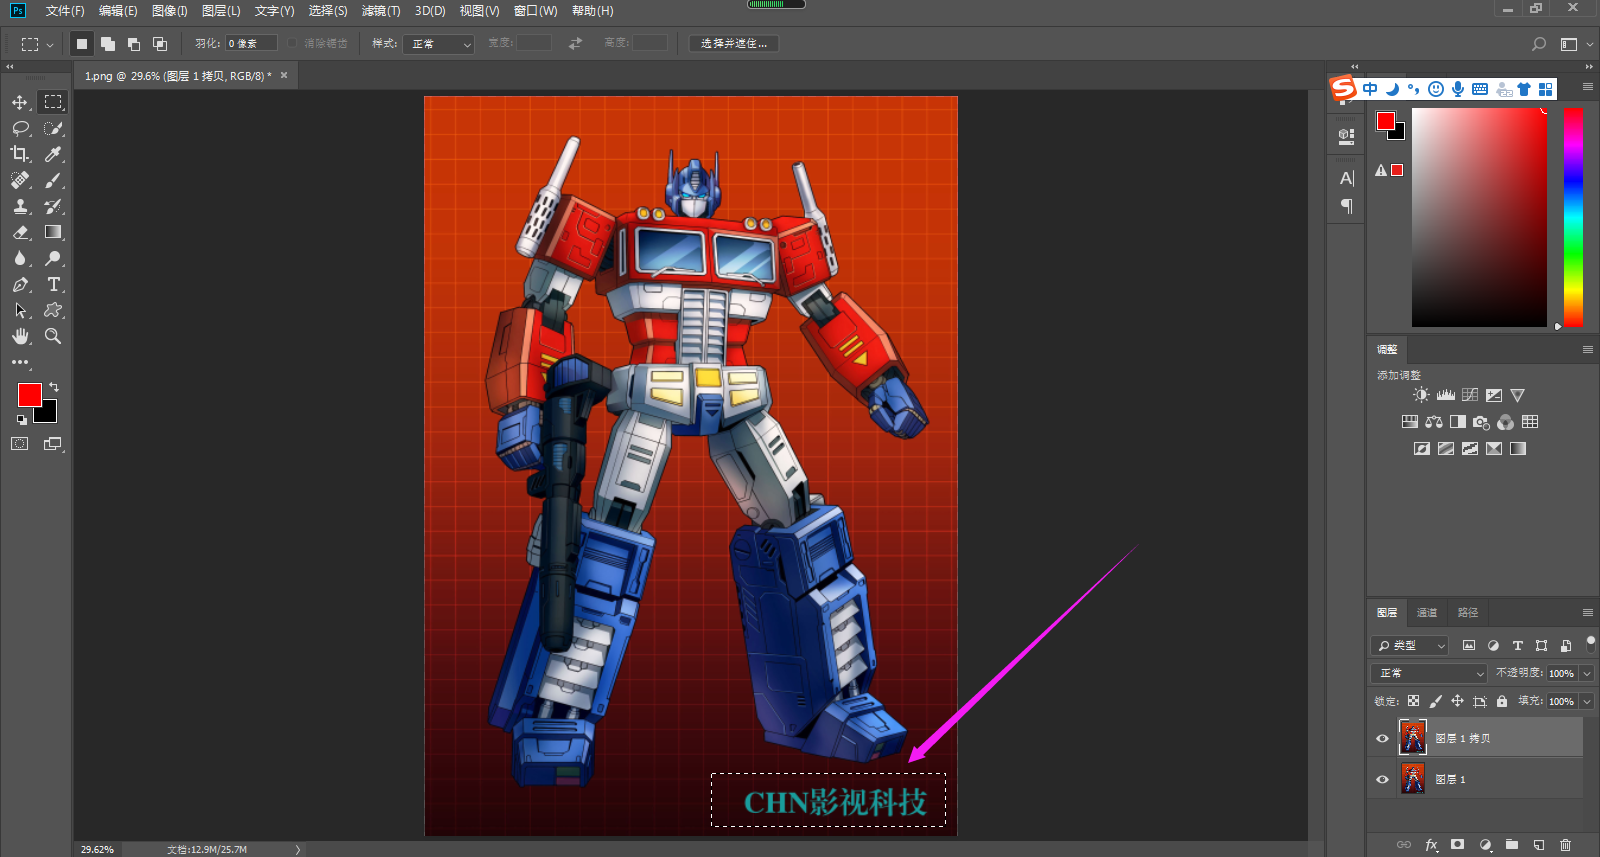Screen dimensions: 1600x857
Task: Select the Zoom tool
Action: coord(53,336)
